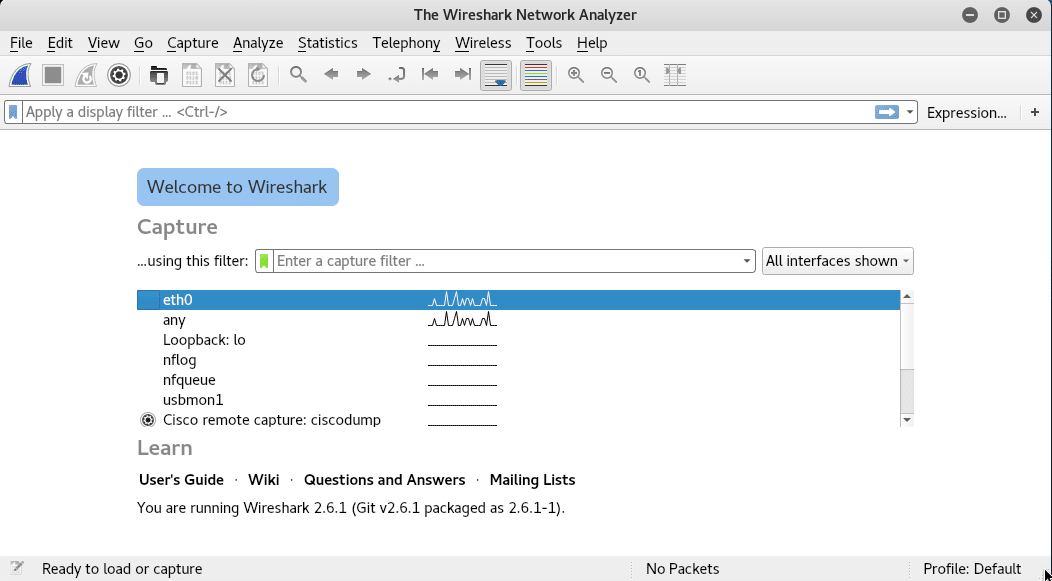Open a capture file icon
This screenshot has width=1052, height=581.
[x=159, y=75]
